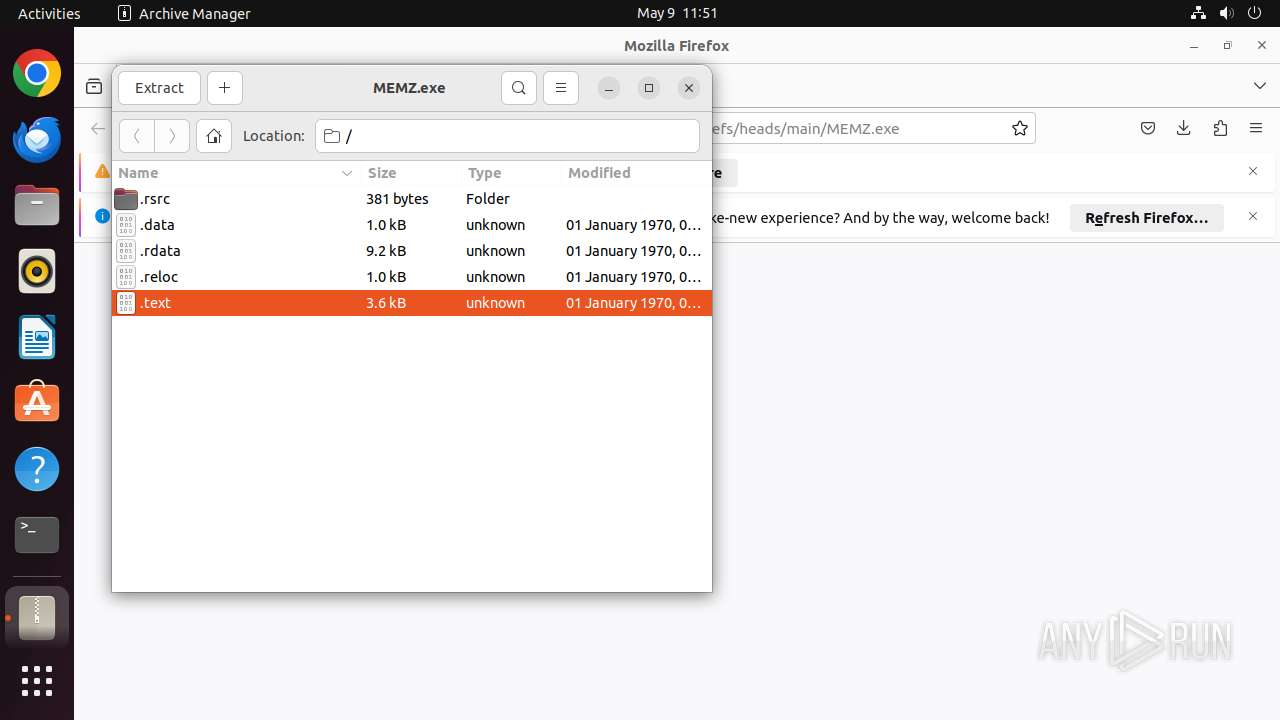Click the Extract button in Archive Manager
This screenshot has height=720, width=1280.
159,88
